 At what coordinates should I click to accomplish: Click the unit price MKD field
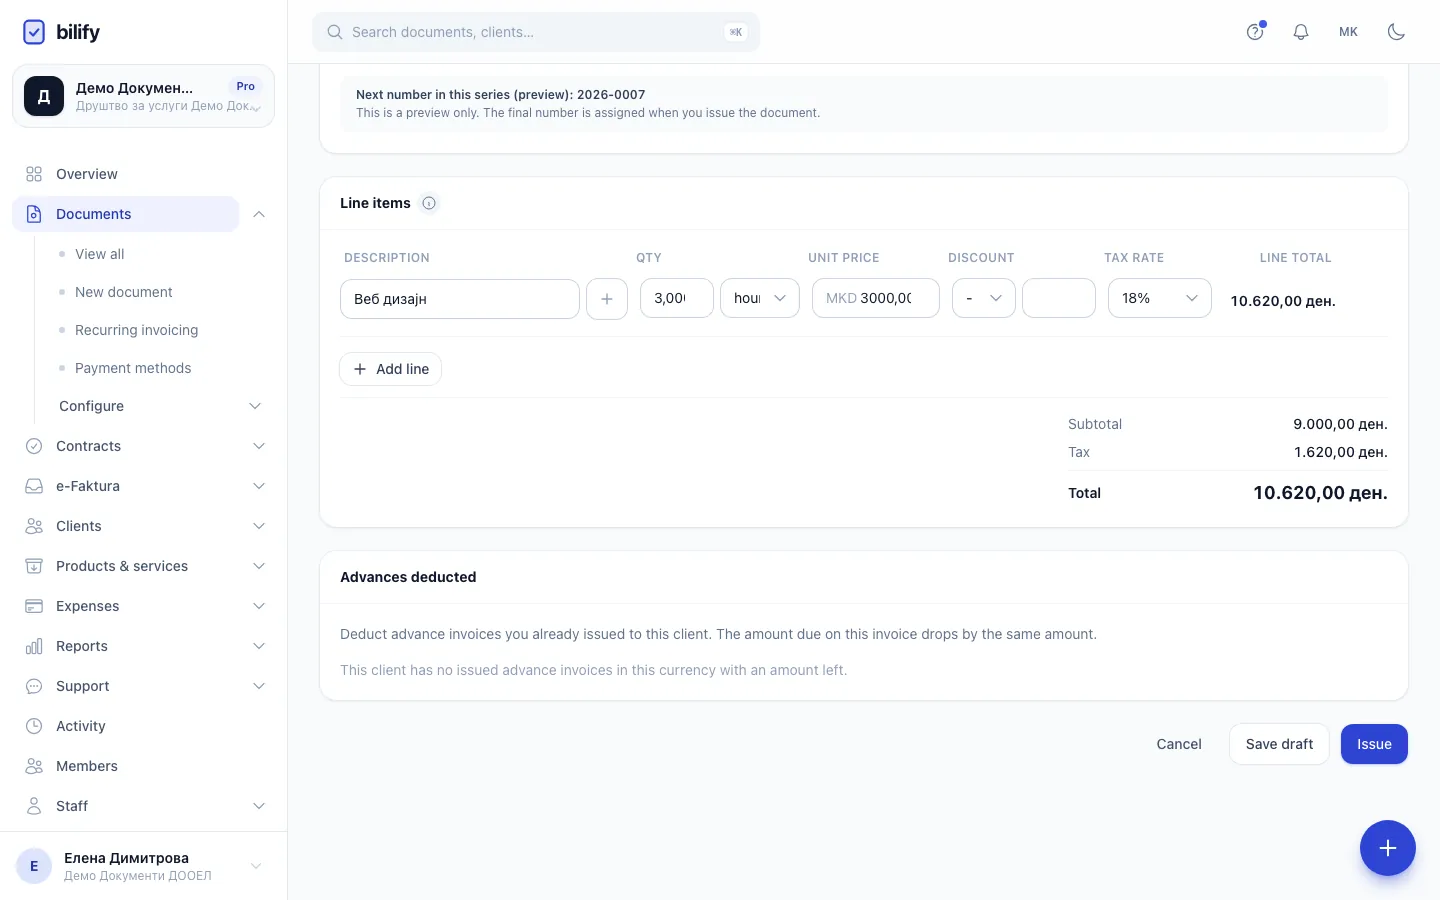coord(876,298)
